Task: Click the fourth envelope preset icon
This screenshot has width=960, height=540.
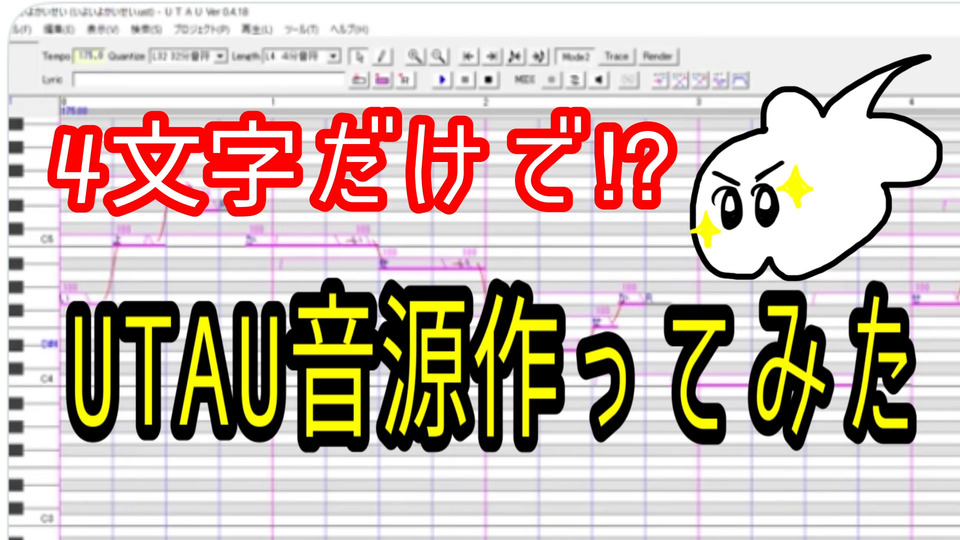Action: pyautogui.click(x=721, y=80)
